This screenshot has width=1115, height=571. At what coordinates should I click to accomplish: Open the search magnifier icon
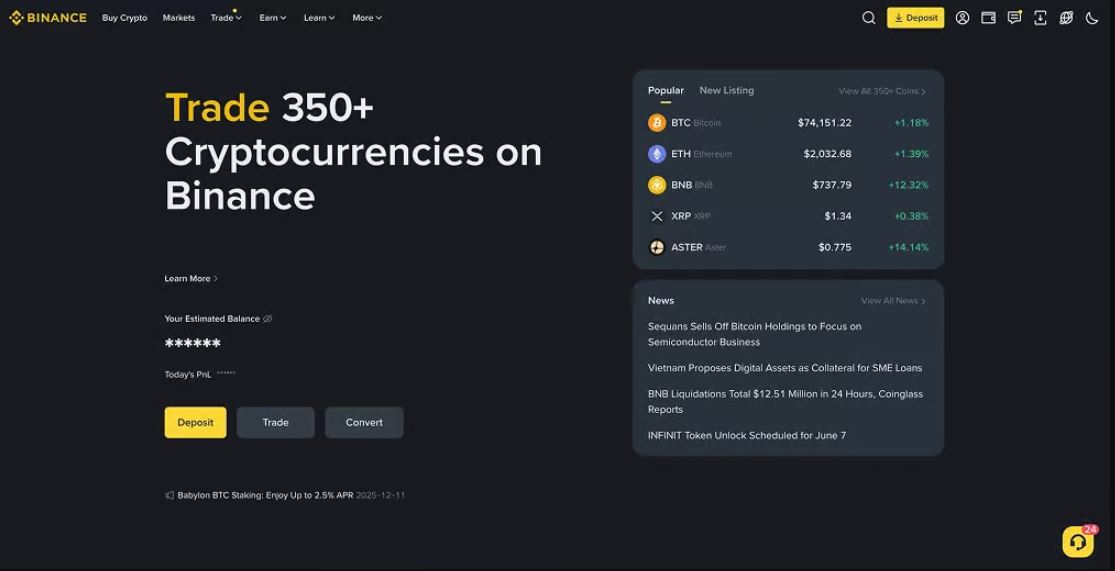pos(868,18)
